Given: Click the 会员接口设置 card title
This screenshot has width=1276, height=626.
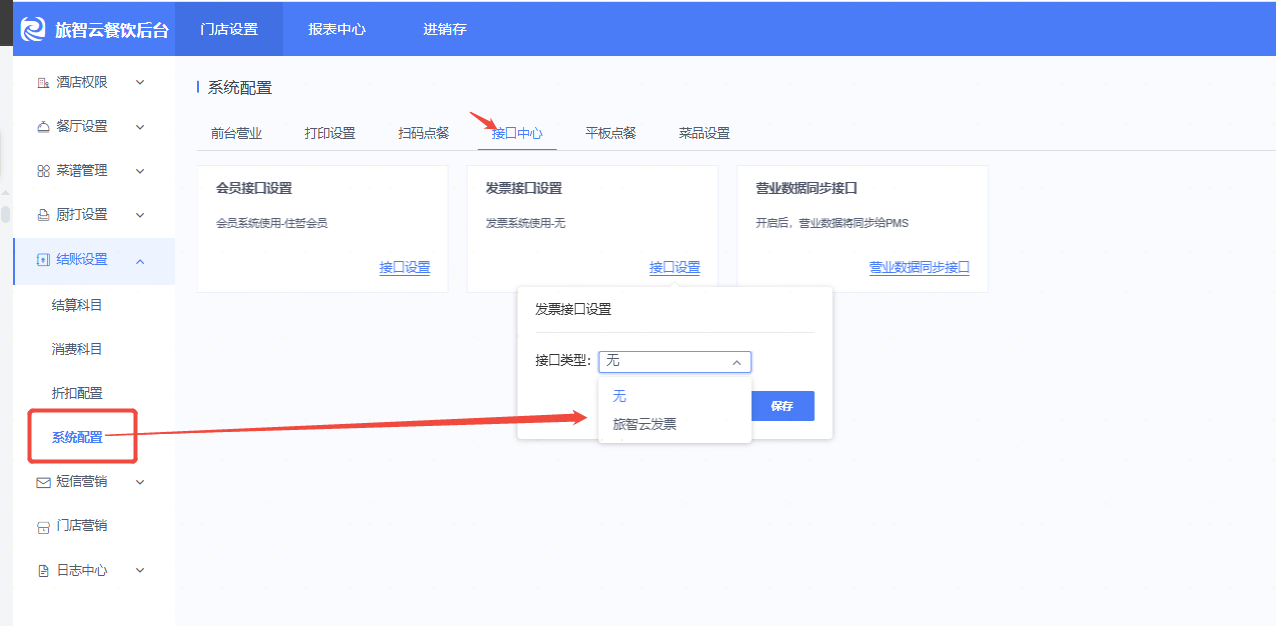Looking at the screenshot, I should tap(254, 188).
